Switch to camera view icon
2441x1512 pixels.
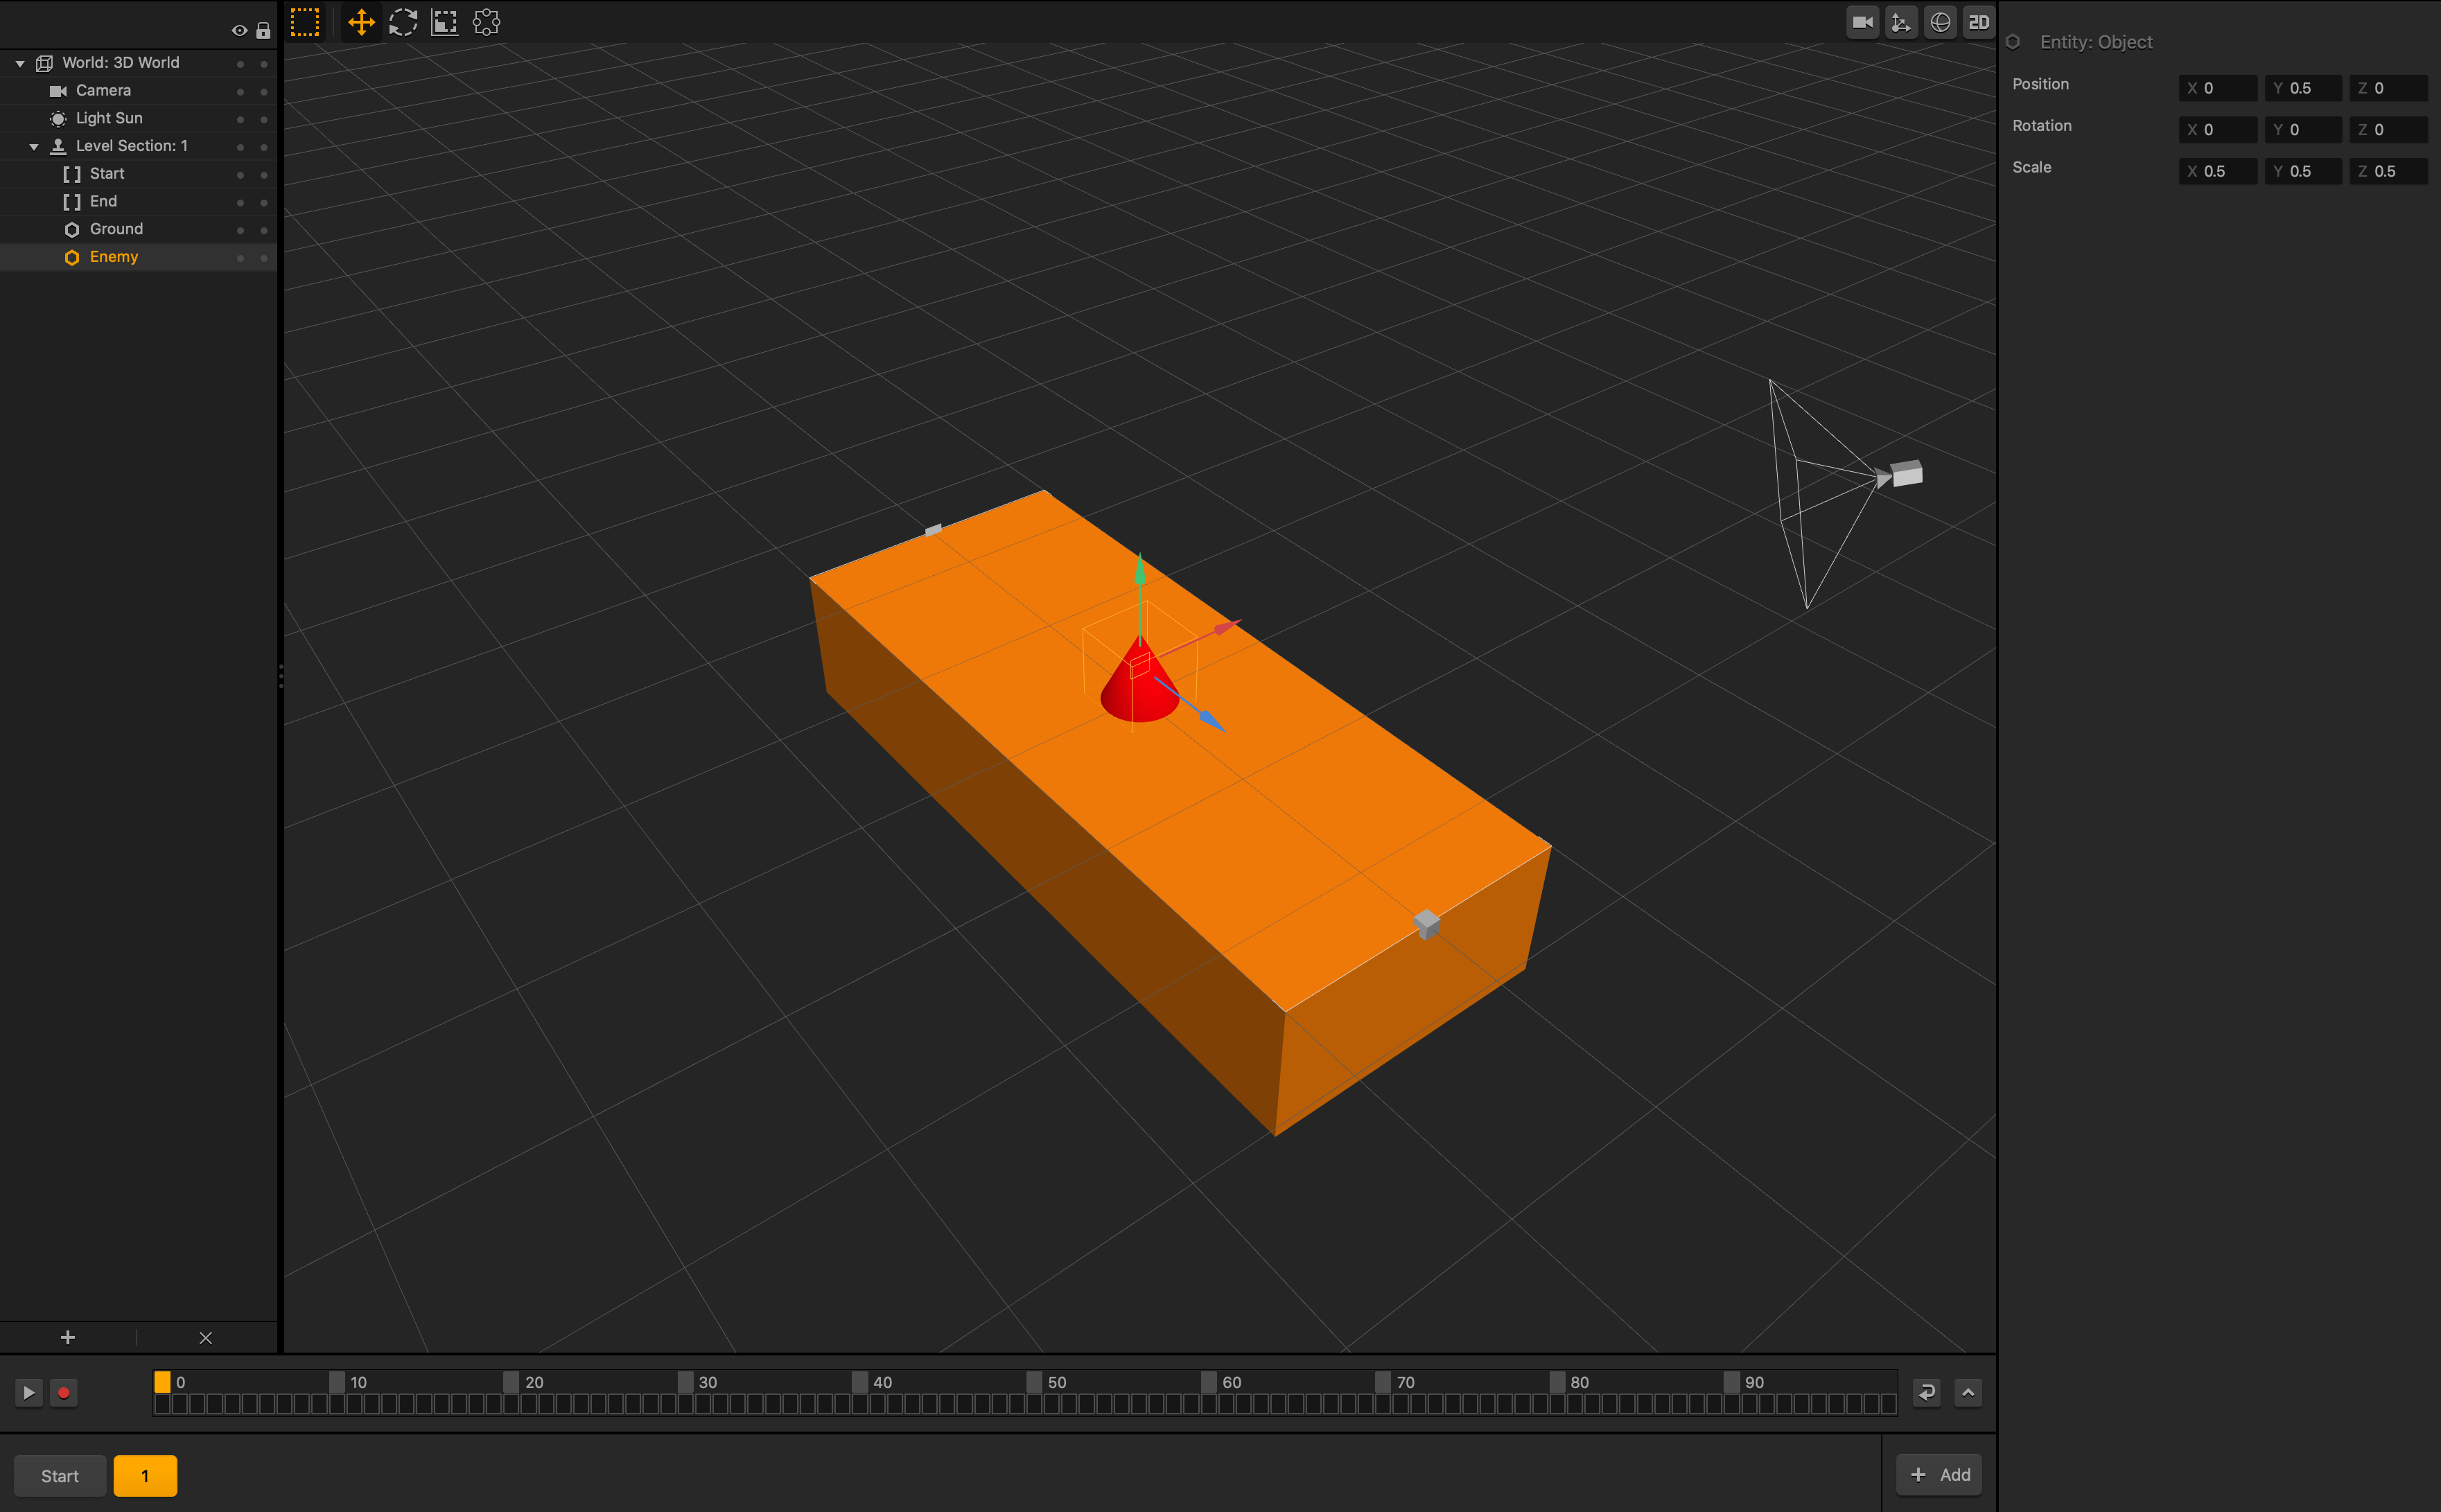pyautogui.click(x=1862, y=22)
